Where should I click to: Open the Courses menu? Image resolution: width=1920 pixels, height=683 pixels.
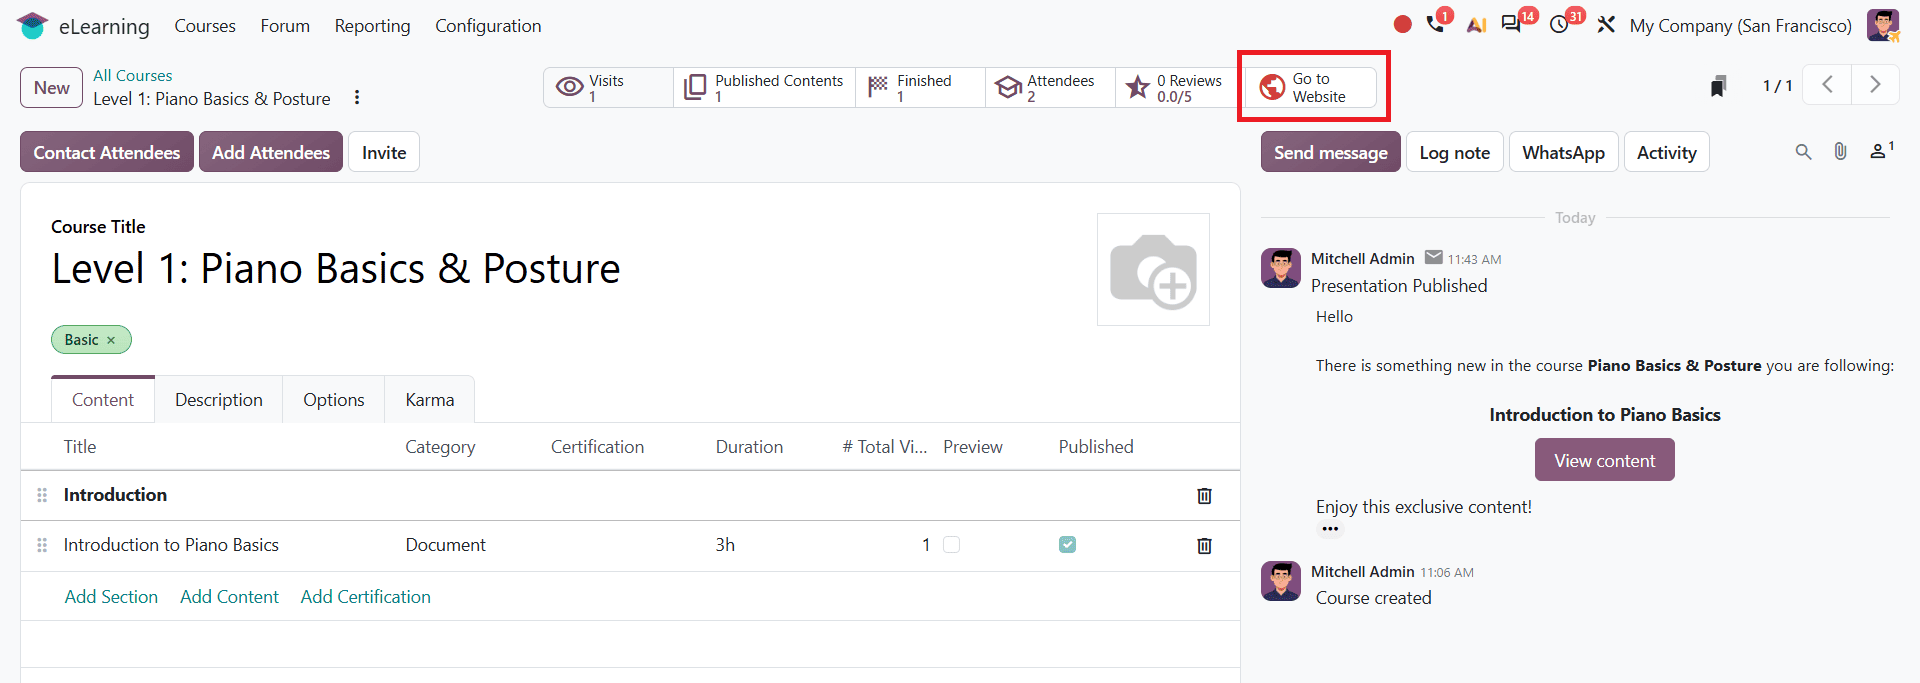click(x=205, y=26)
